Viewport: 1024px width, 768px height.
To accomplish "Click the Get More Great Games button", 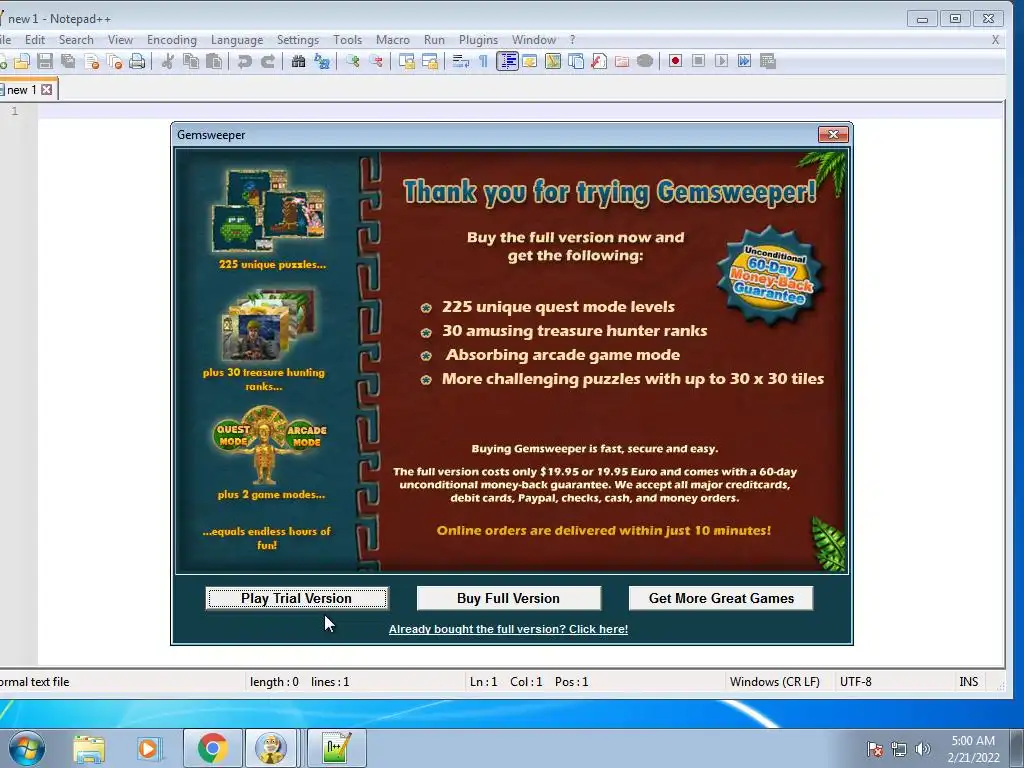I will [721, 598].
